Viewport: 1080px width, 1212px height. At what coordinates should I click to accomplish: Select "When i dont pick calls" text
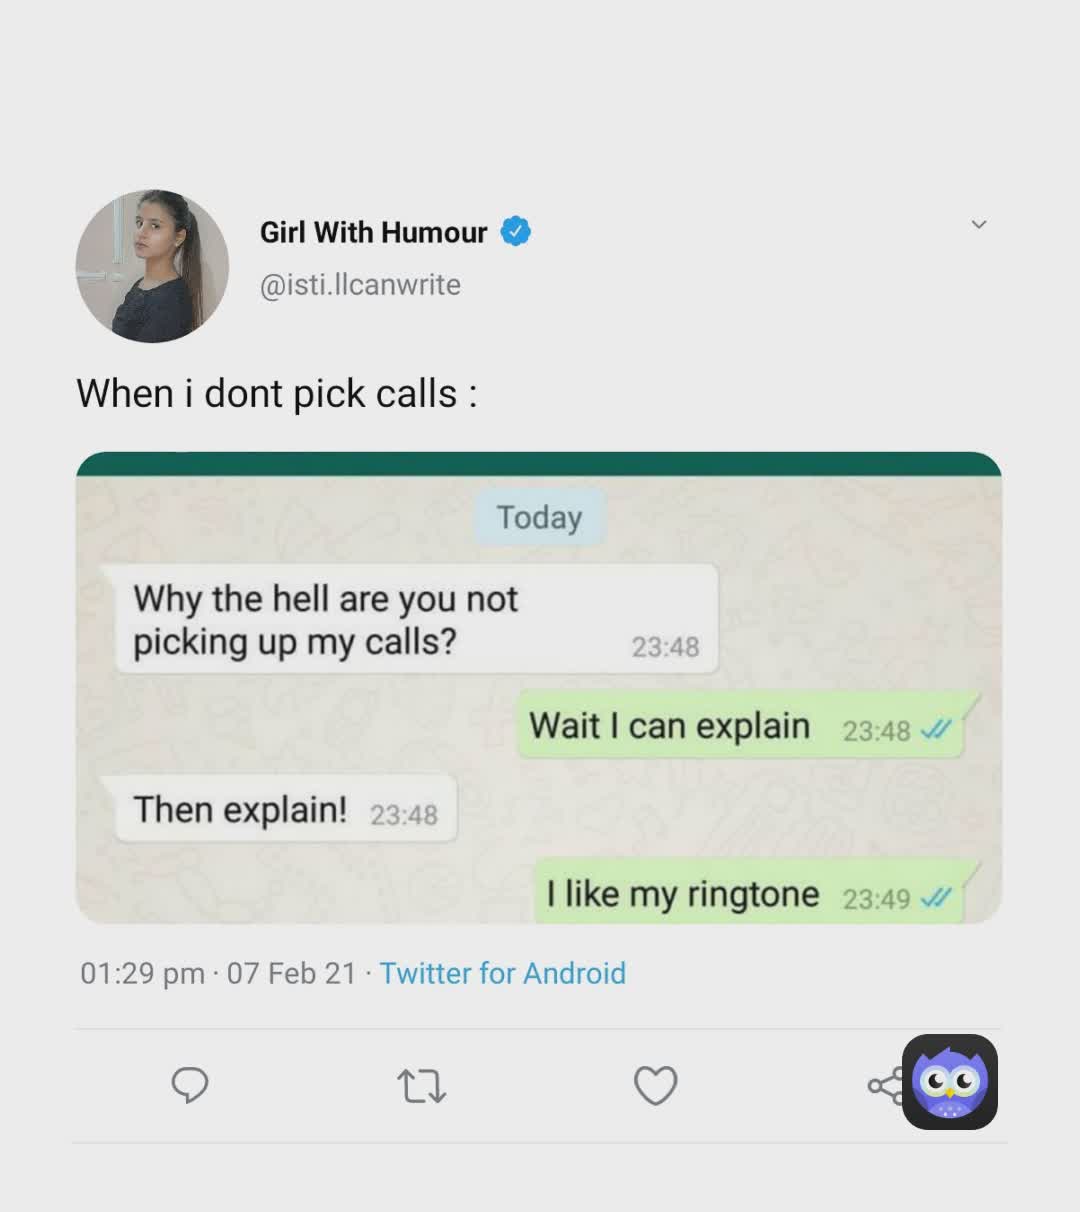[267, 394]
